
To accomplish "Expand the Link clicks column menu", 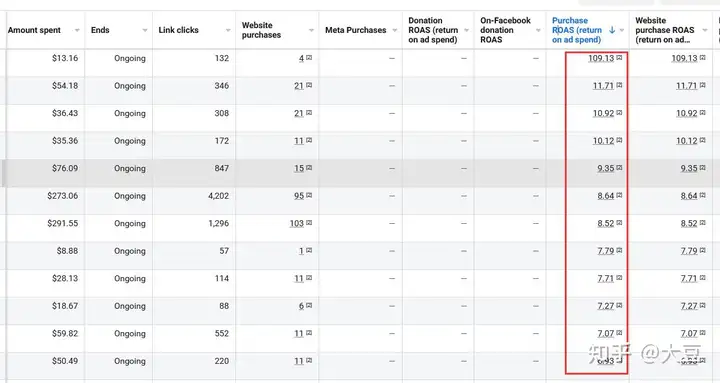I will click(x=228, y=30).
